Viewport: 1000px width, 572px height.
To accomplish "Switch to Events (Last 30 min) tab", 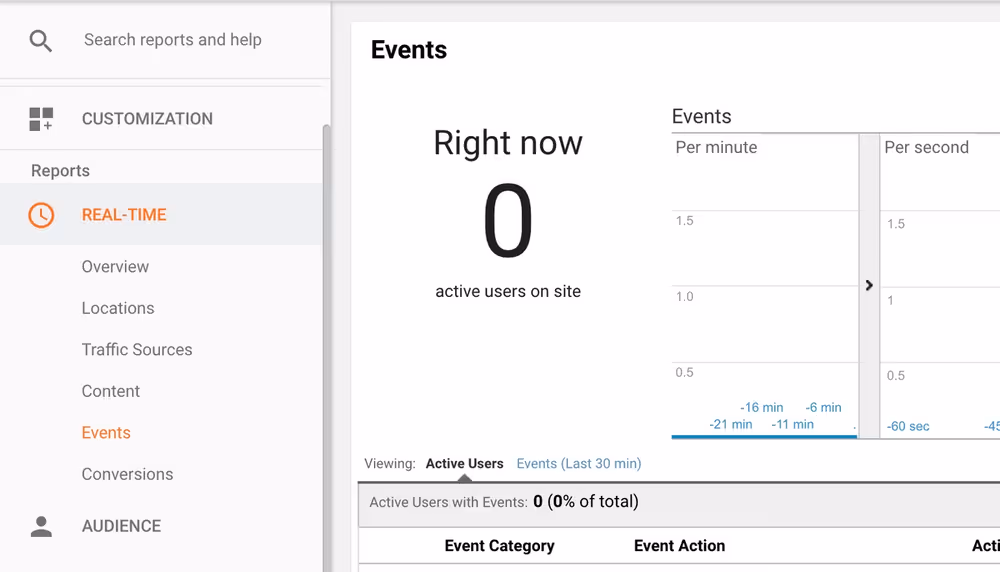I will coord(579,464).
